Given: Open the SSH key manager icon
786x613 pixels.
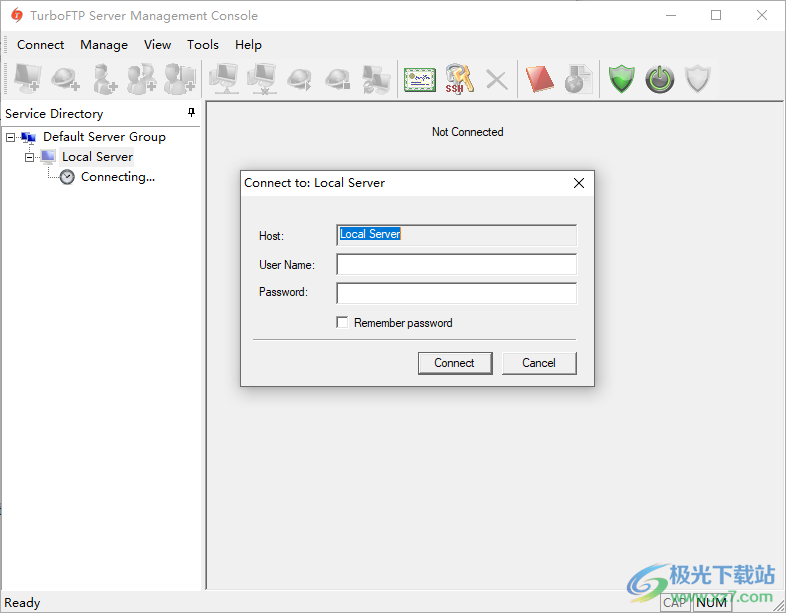Looking at the screenshot, I should (459, 79).
